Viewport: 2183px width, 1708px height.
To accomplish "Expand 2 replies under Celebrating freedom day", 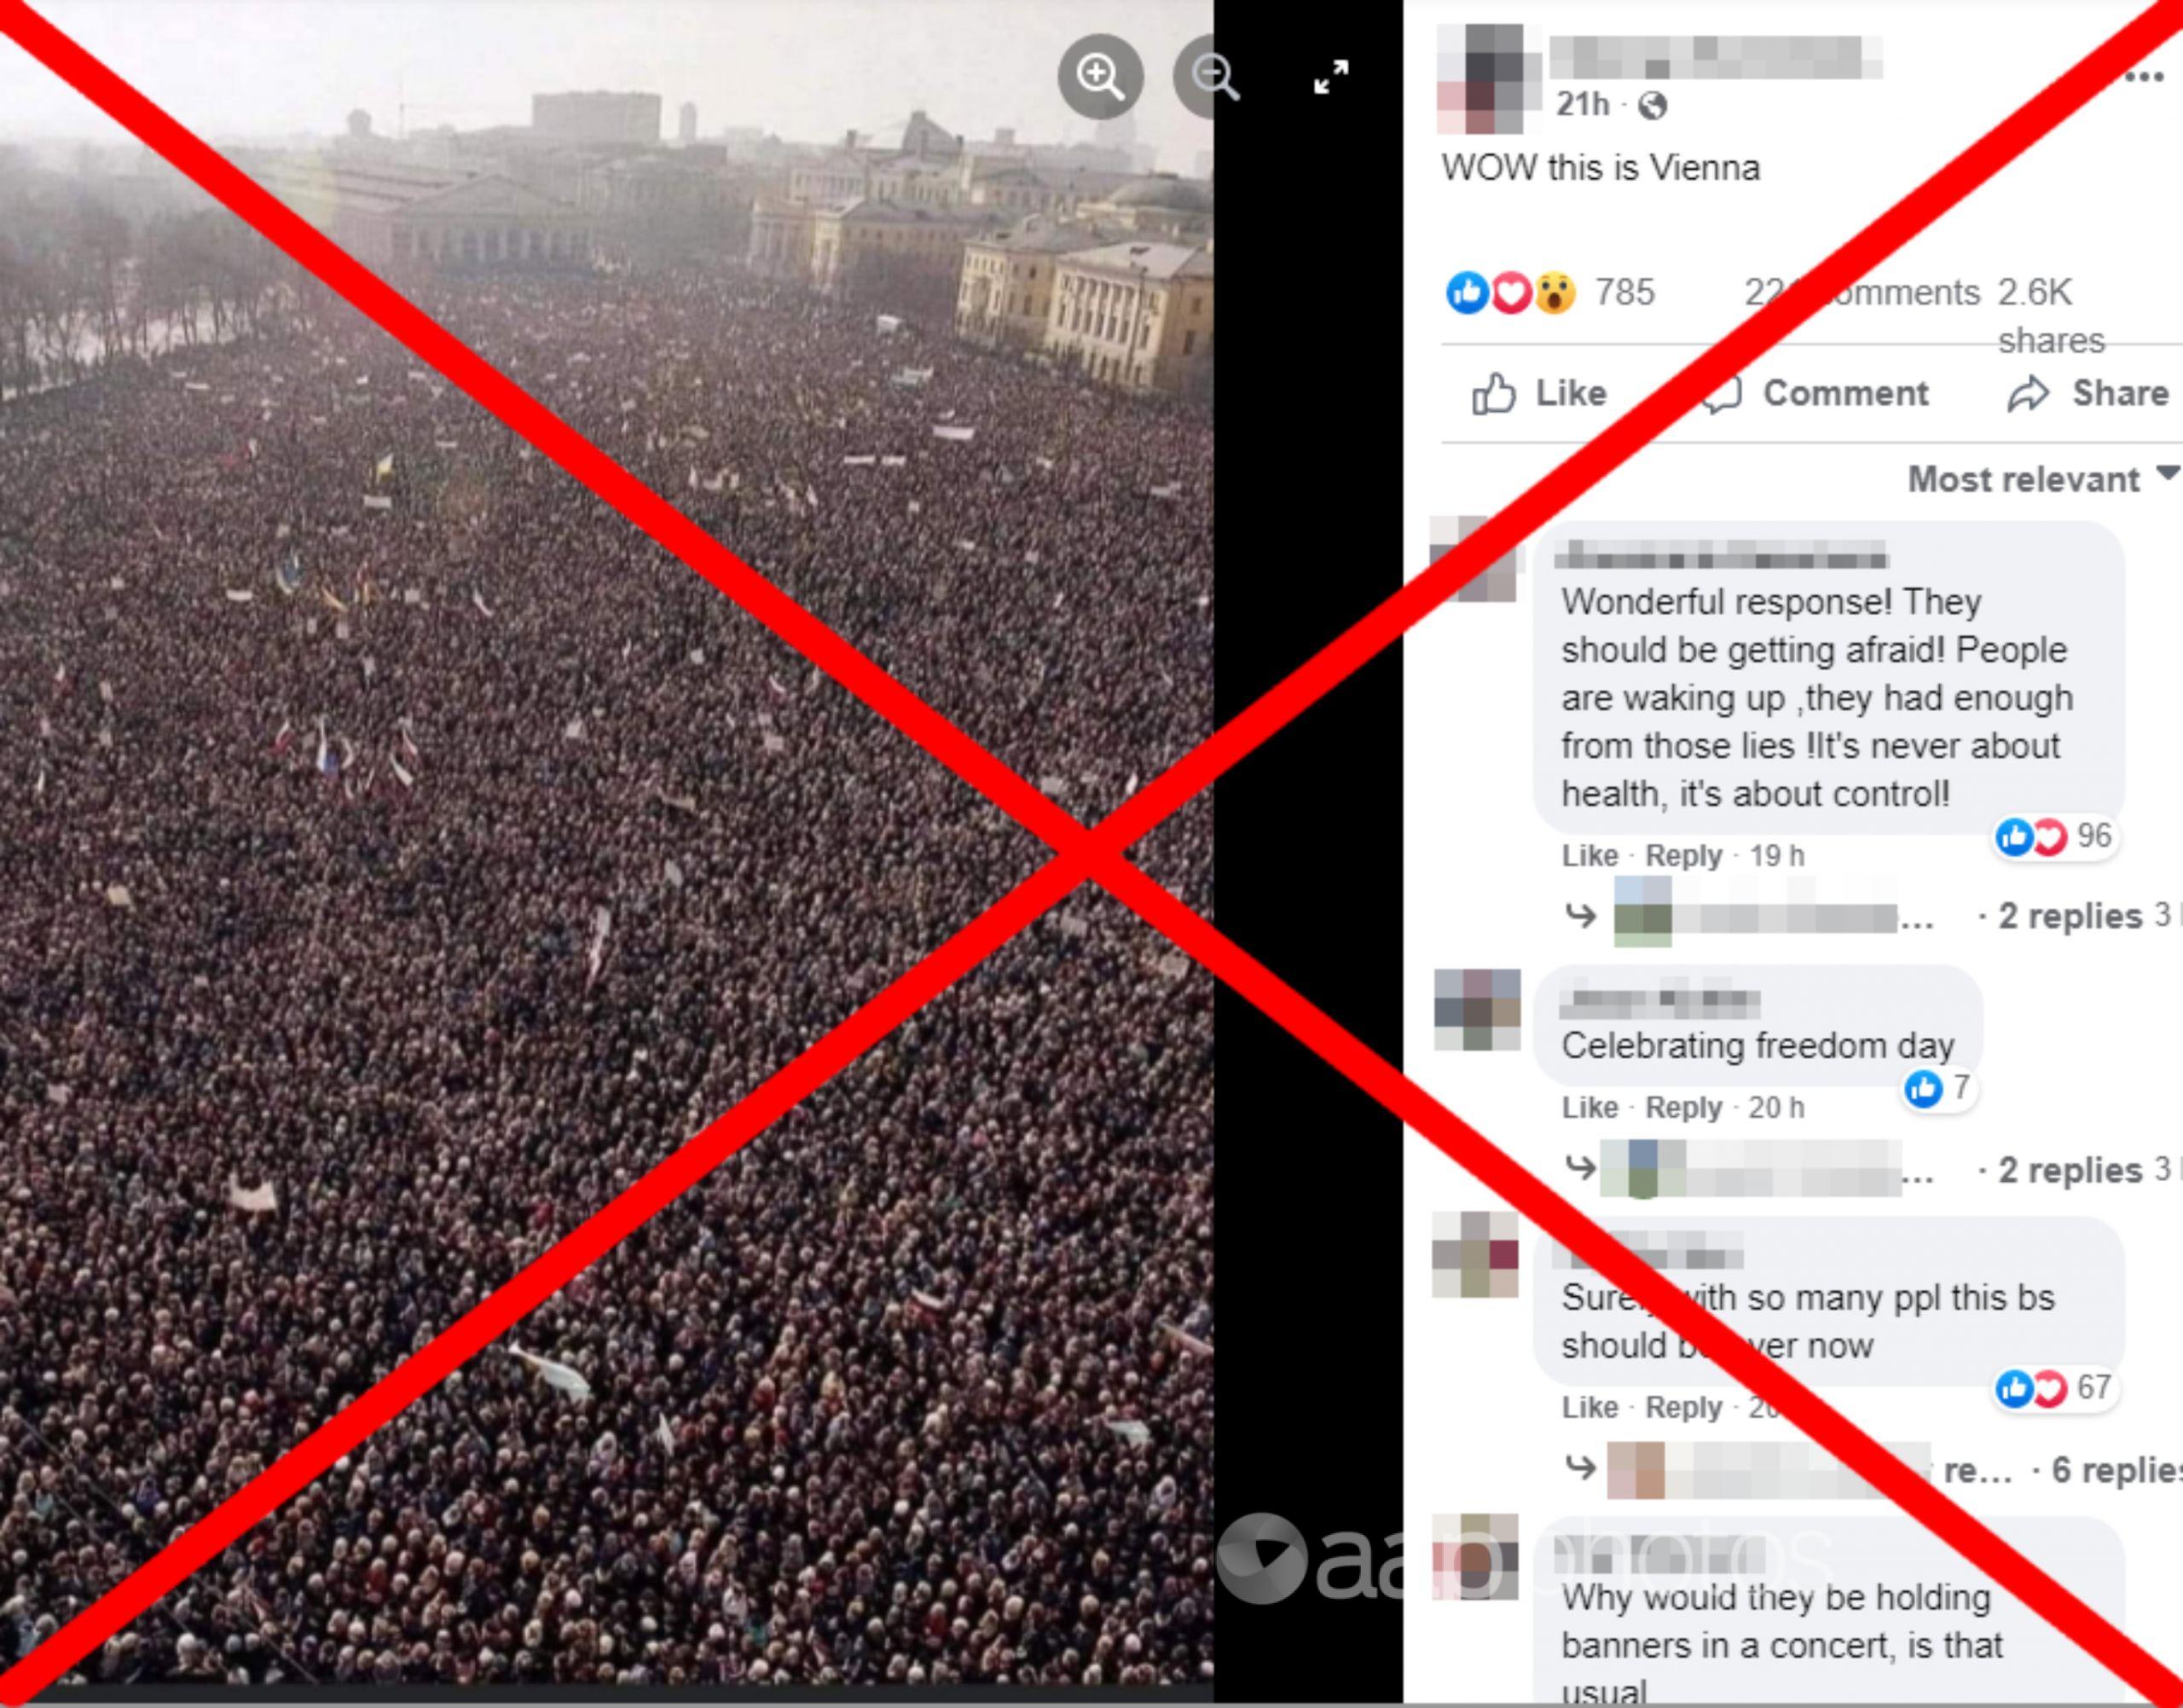I will coord(2070,1170).
